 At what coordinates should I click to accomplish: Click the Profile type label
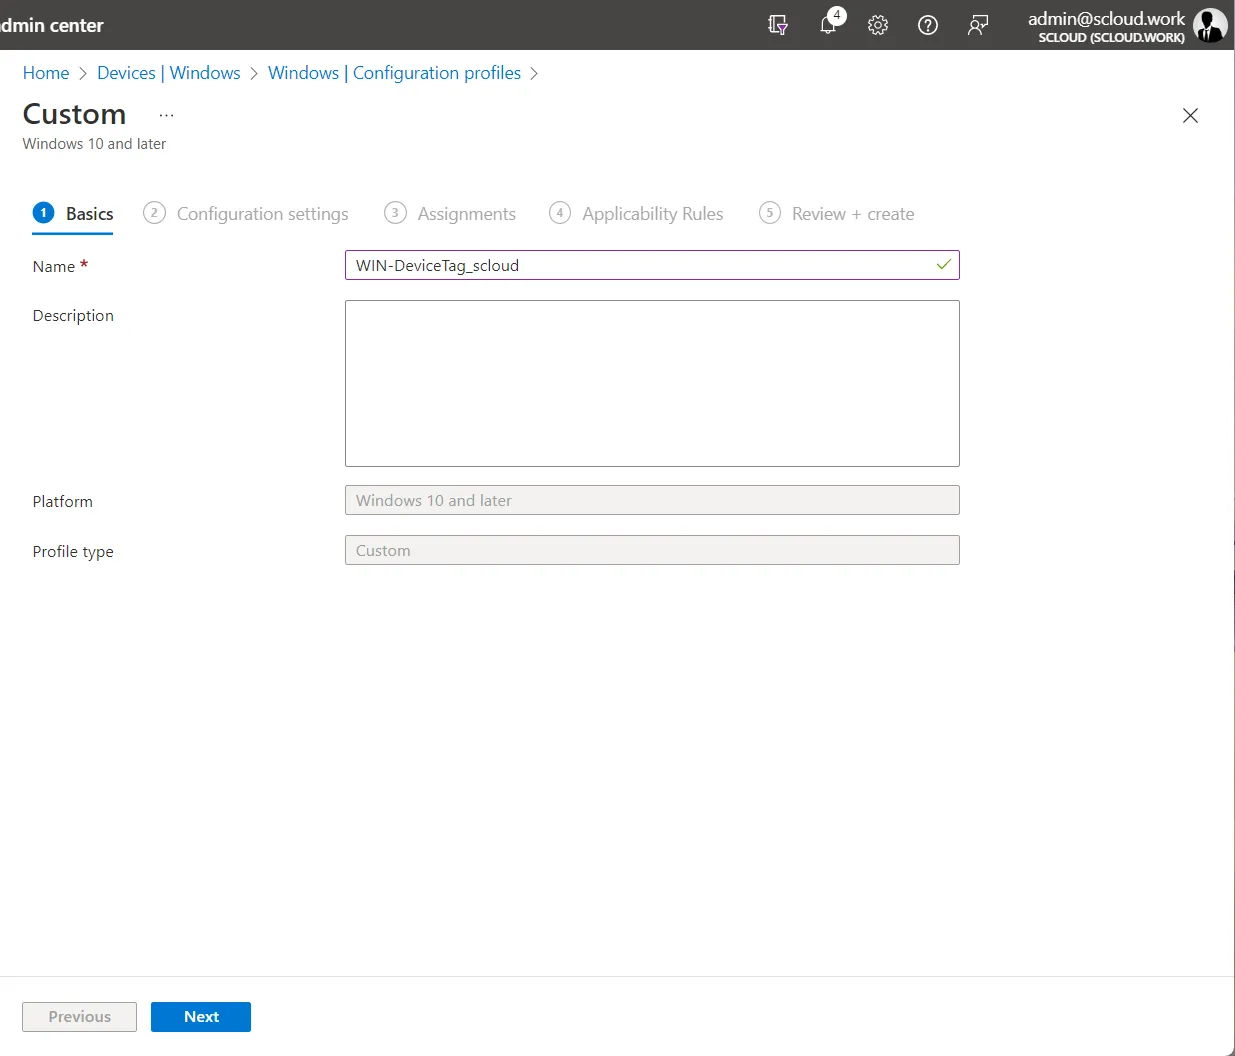[x=73, y=552]
